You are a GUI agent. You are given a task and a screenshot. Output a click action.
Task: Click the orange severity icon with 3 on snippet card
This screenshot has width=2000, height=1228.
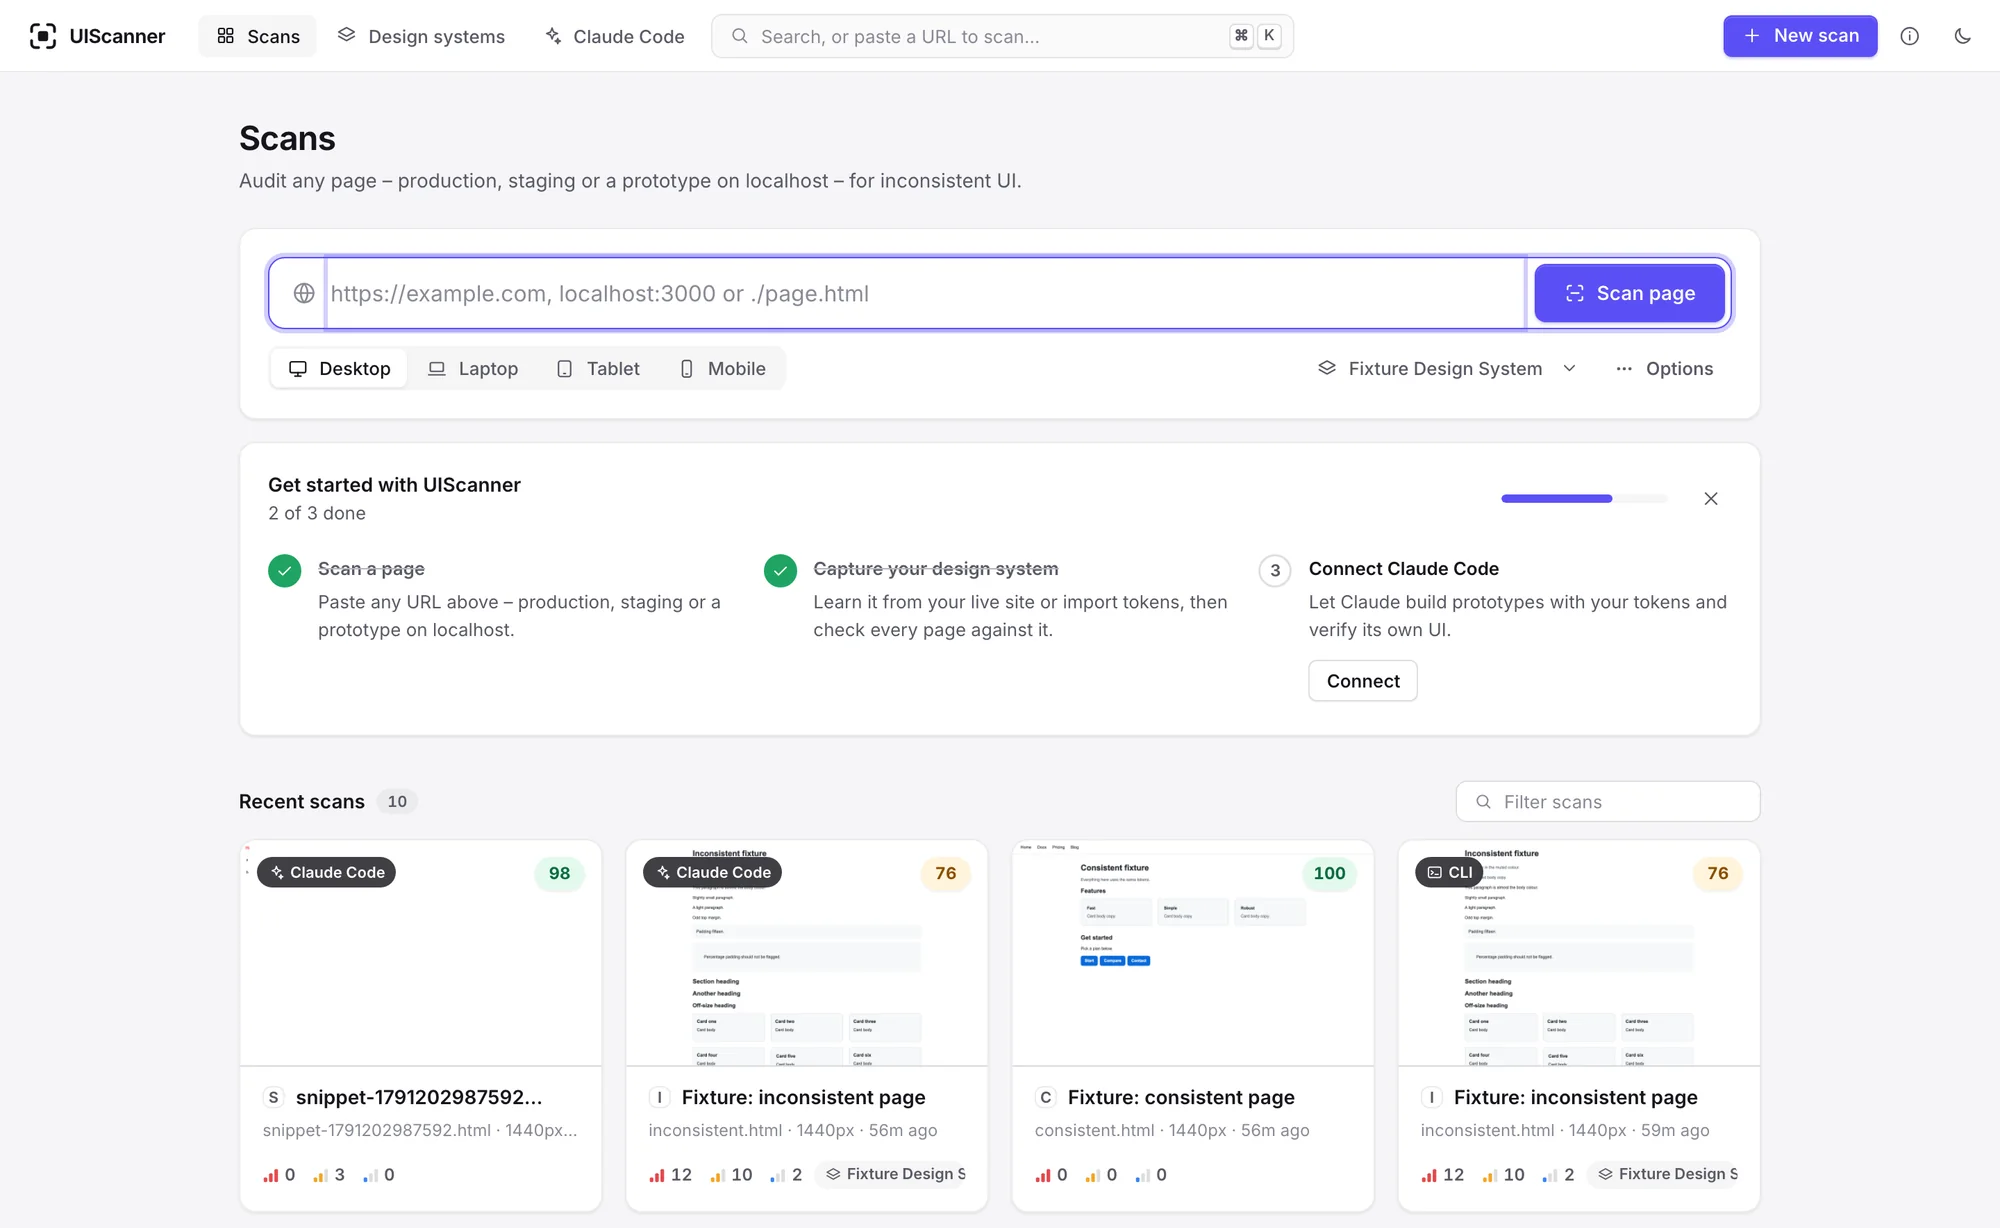[320, 1175]
